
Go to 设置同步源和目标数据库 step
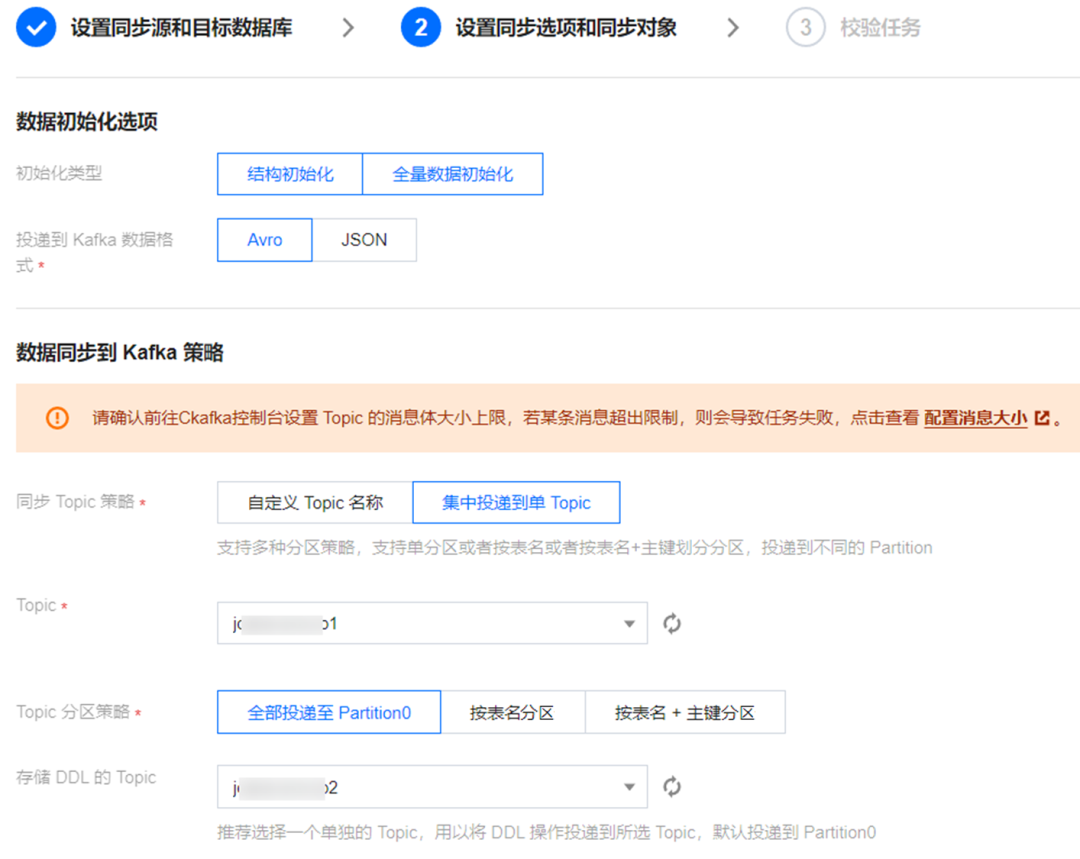point(181,28)
